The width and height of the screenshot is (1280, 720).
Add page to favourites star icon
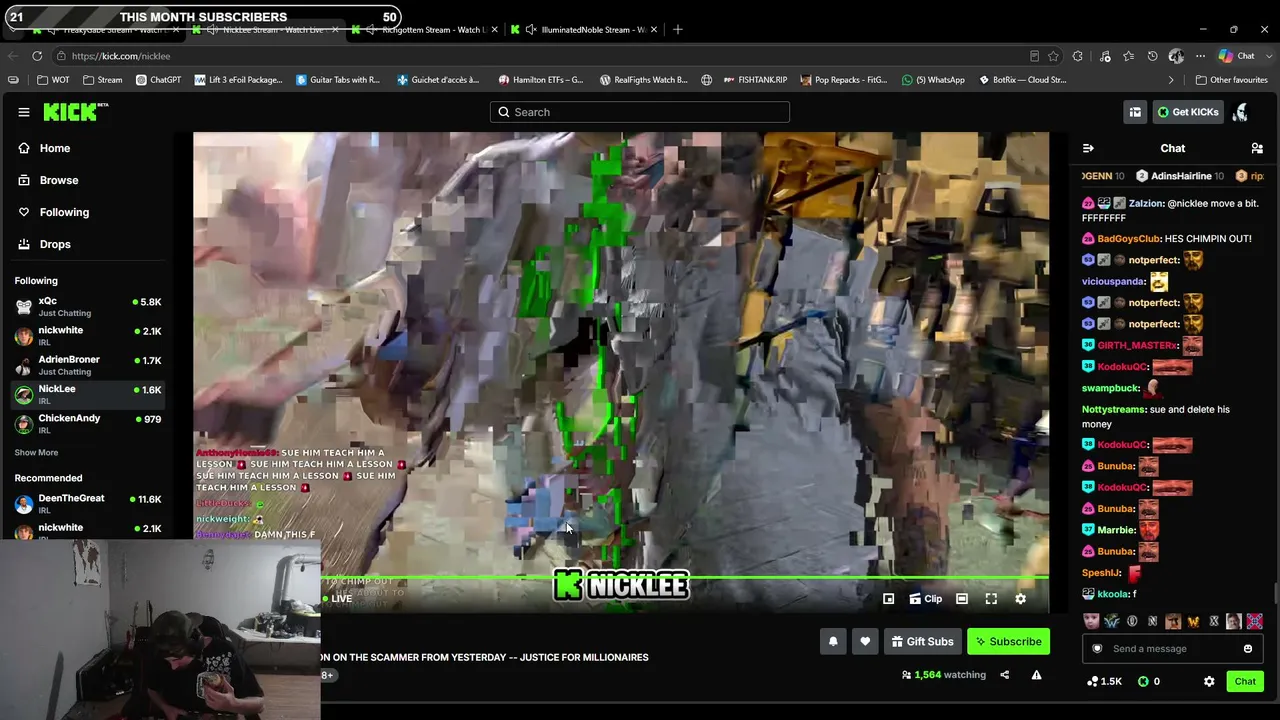pyautogui.click(x=1053, y=56)
